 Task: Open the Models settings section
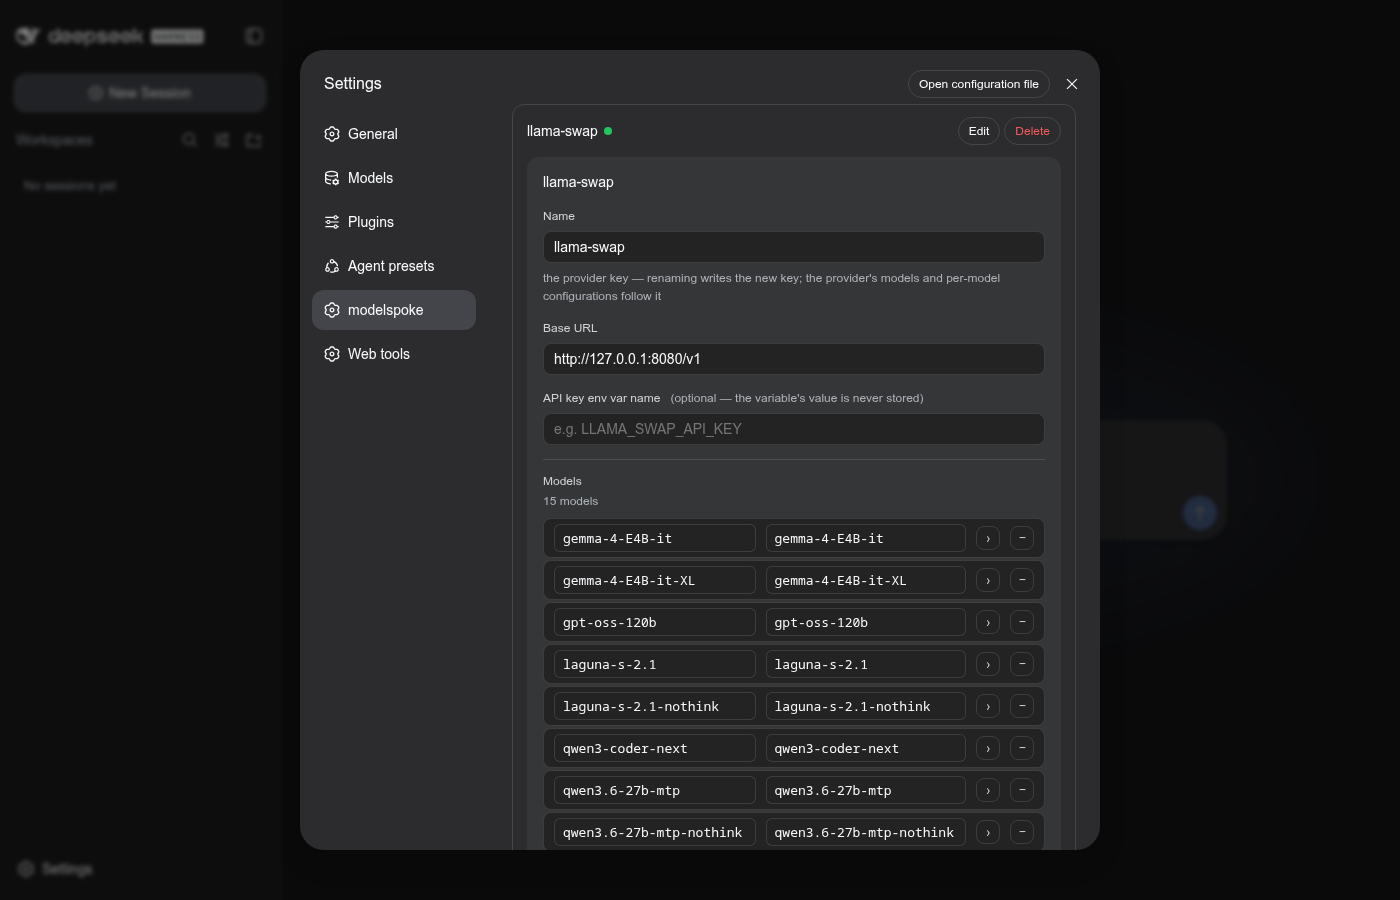click(394, 178)
